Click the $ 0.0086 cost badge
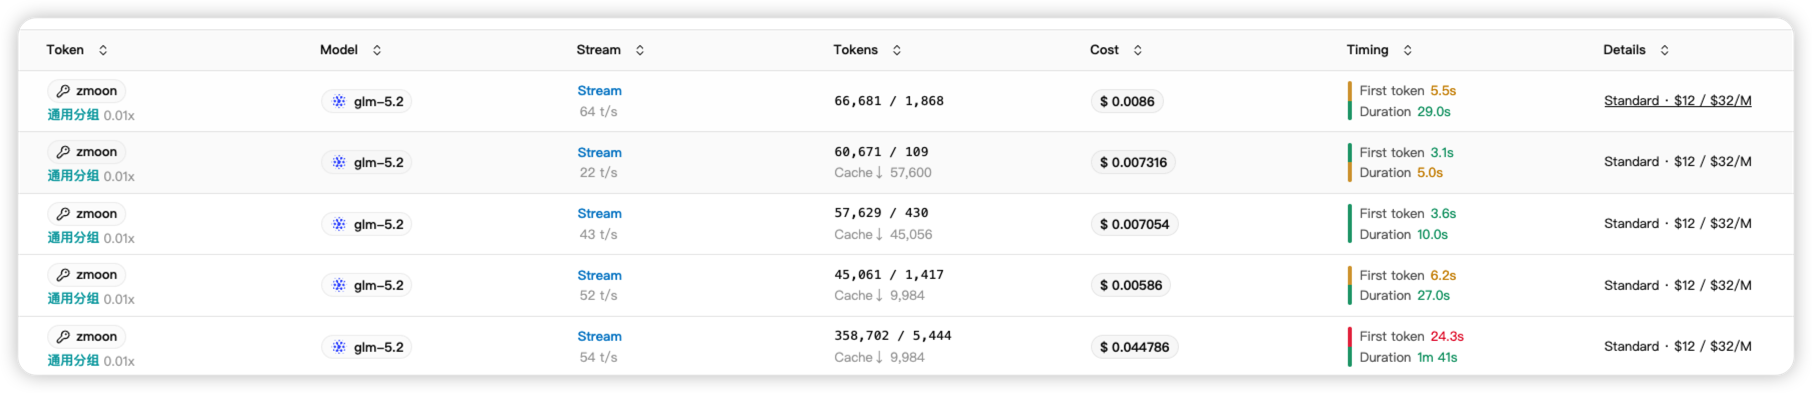 point(1127,101)
